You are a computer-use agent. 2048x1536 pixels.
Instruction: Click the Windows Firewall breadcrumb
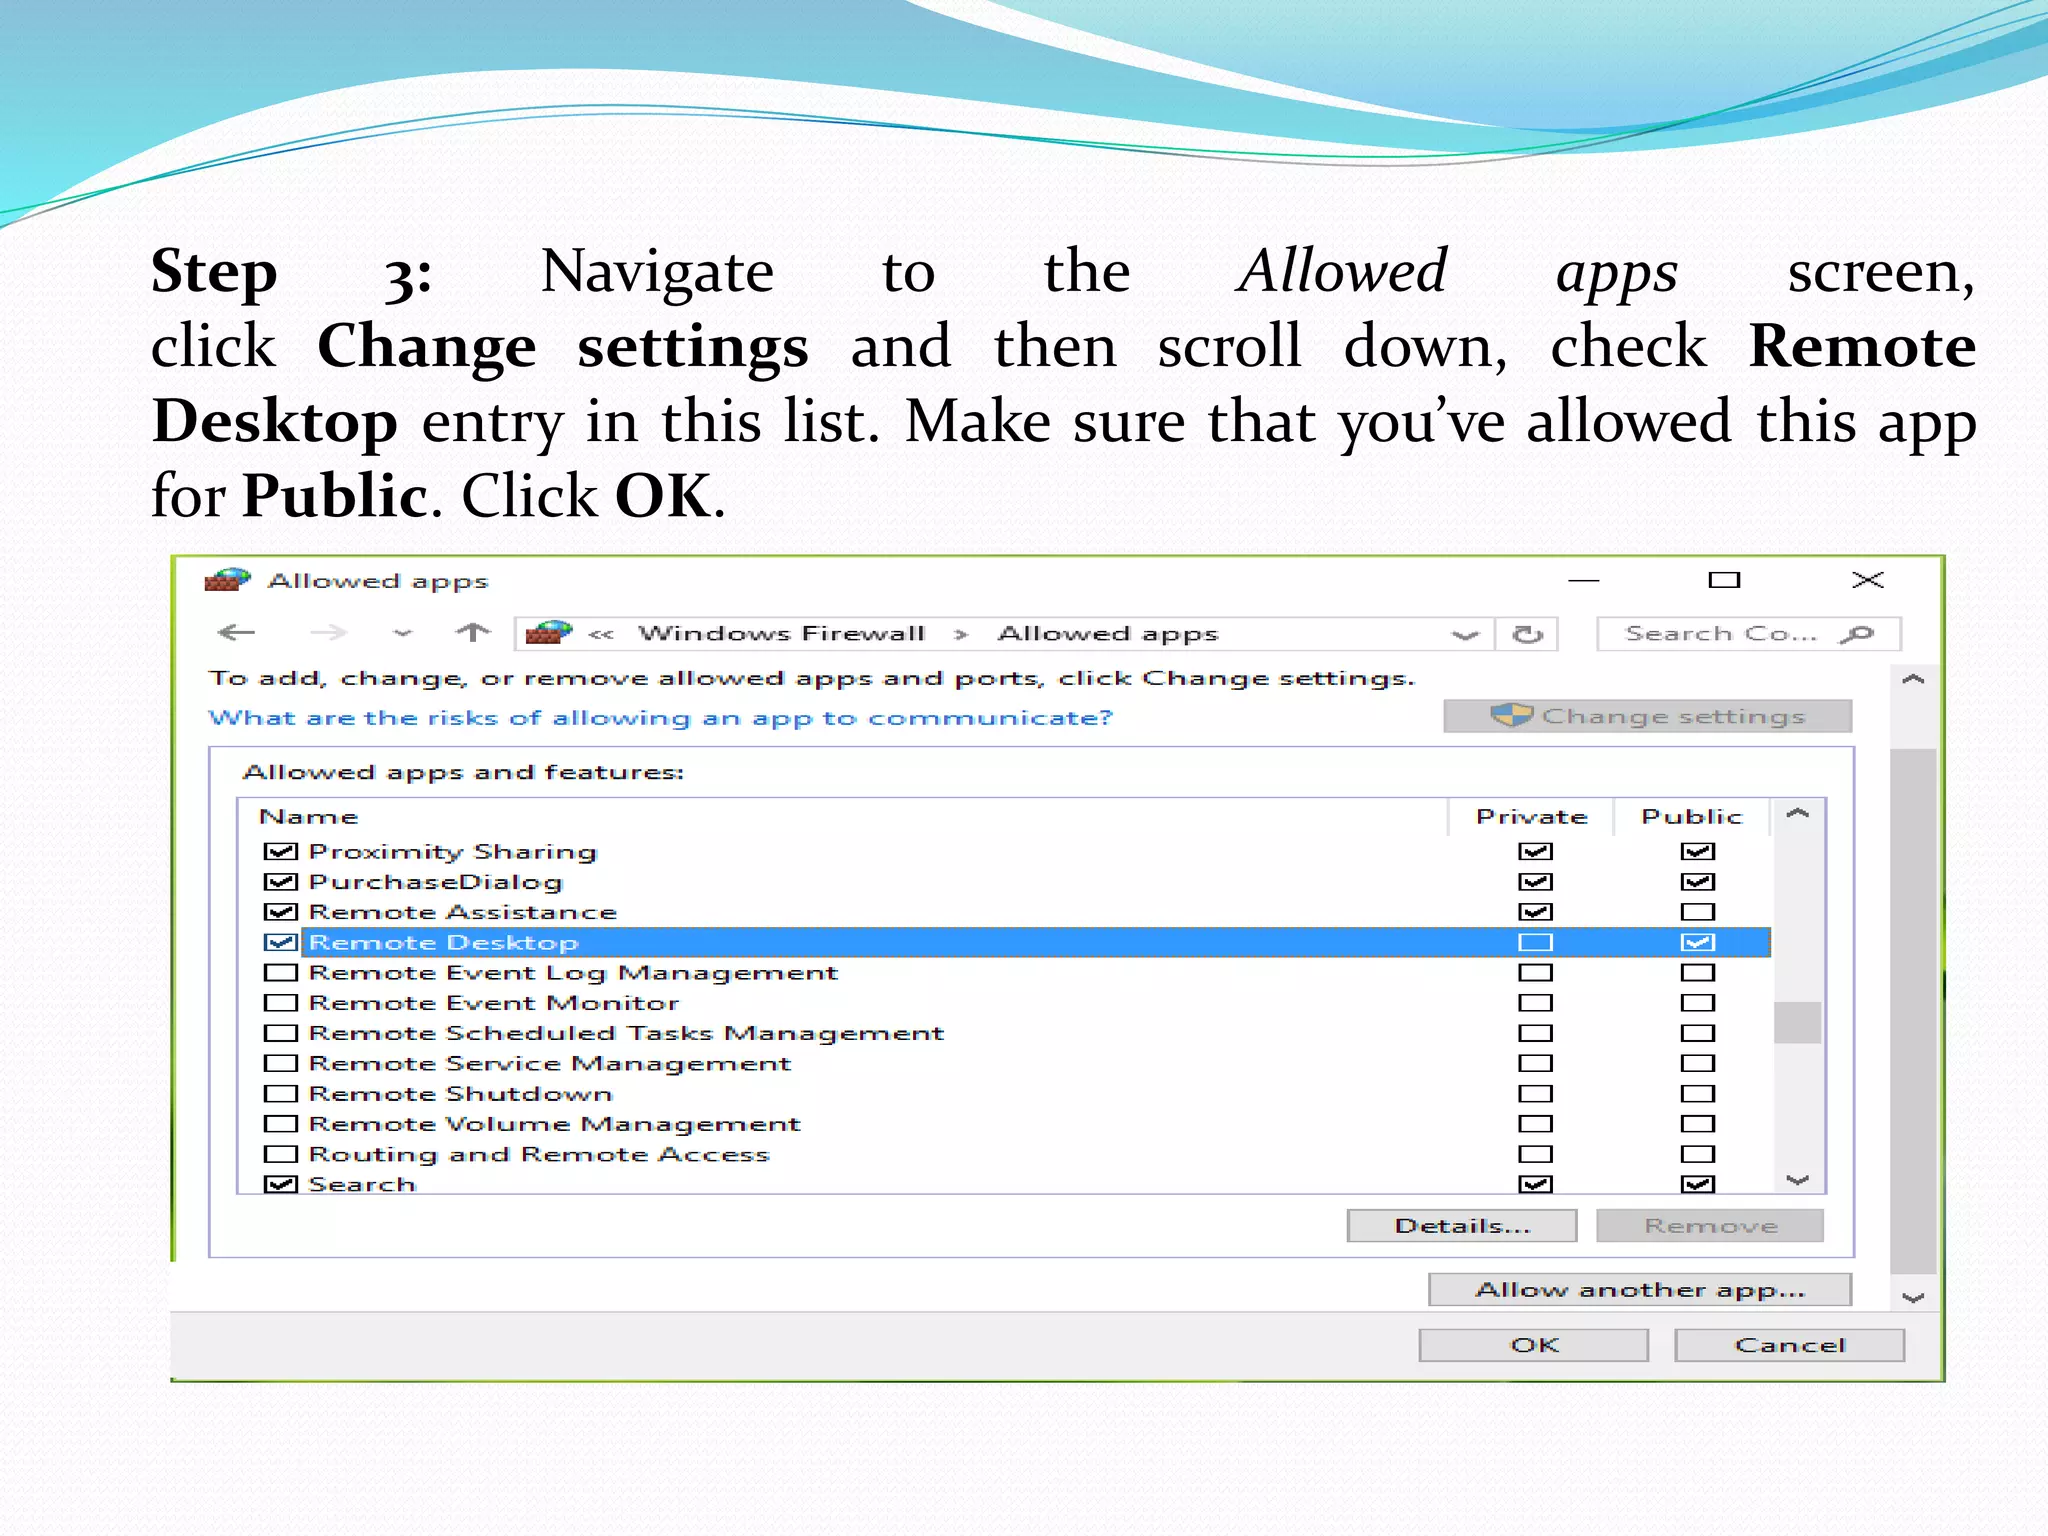pyautogui.click(x=781, y=634)
